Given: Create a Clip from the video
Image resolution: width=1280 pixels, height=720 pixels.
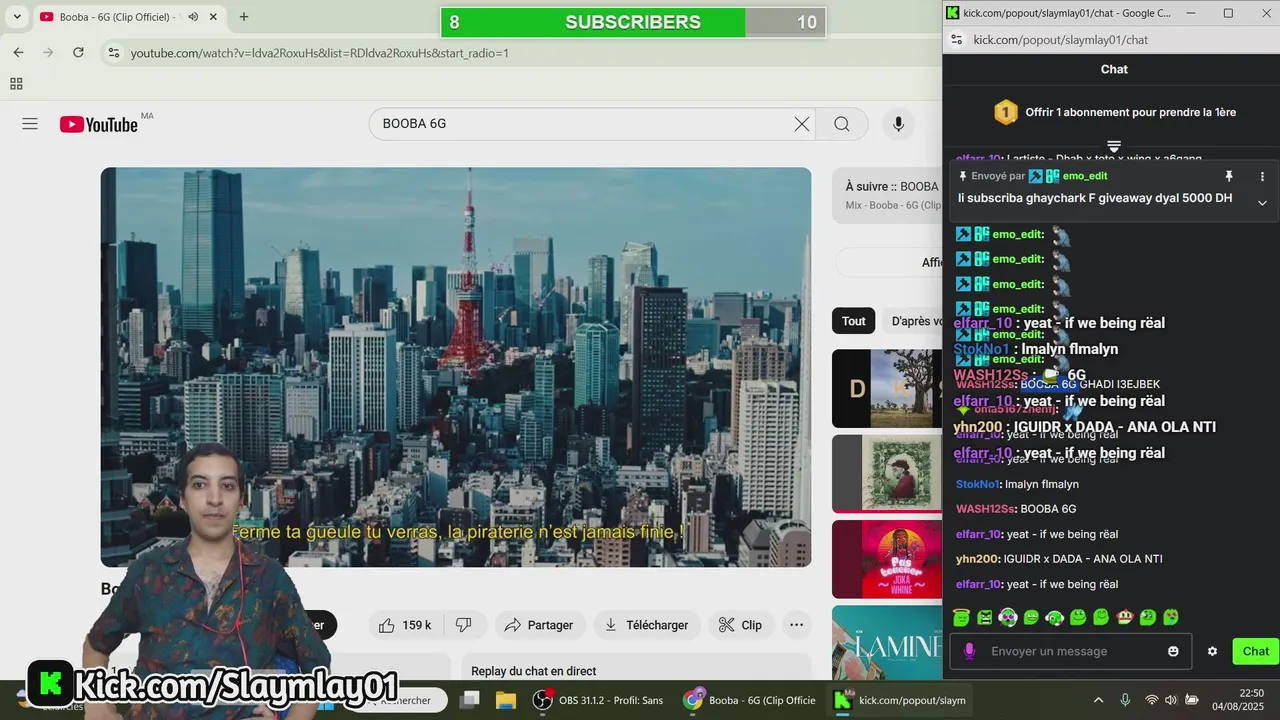Looking at the screenshot, I should point(740,625).
